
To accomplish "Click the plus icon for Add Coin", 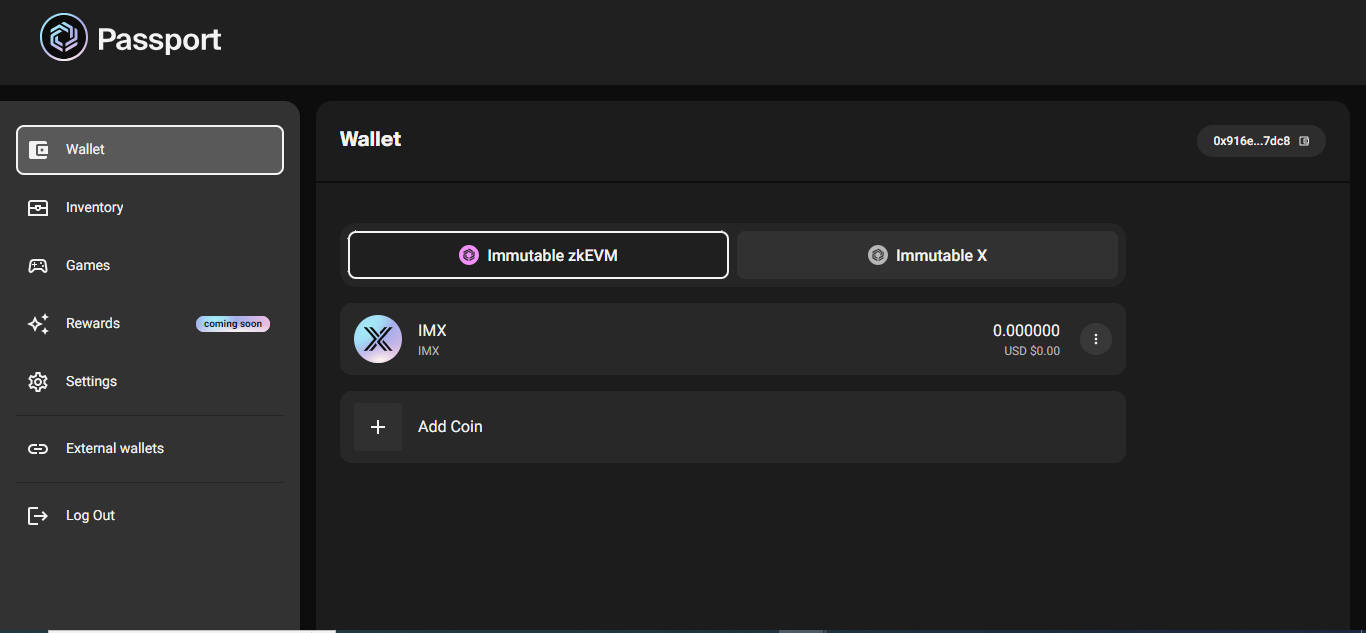I will (x=378, y=427).
